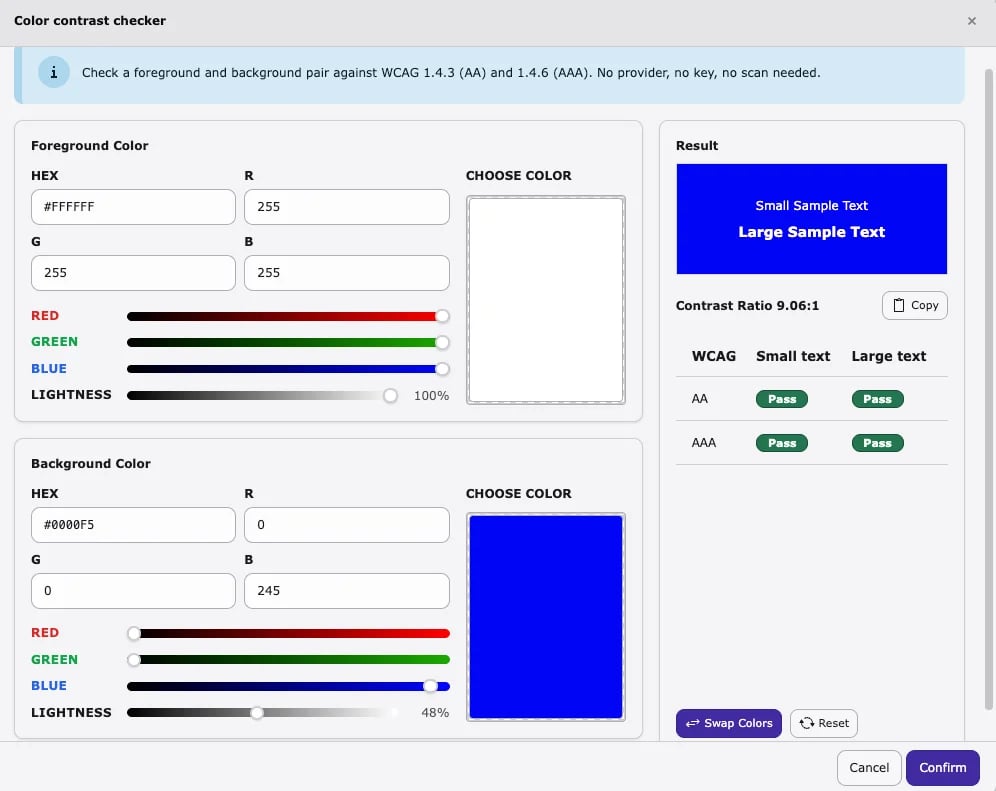Click the AAA small text Pass badge
Image resolution: width=996 pixels, height=791 pixels.
781,443
